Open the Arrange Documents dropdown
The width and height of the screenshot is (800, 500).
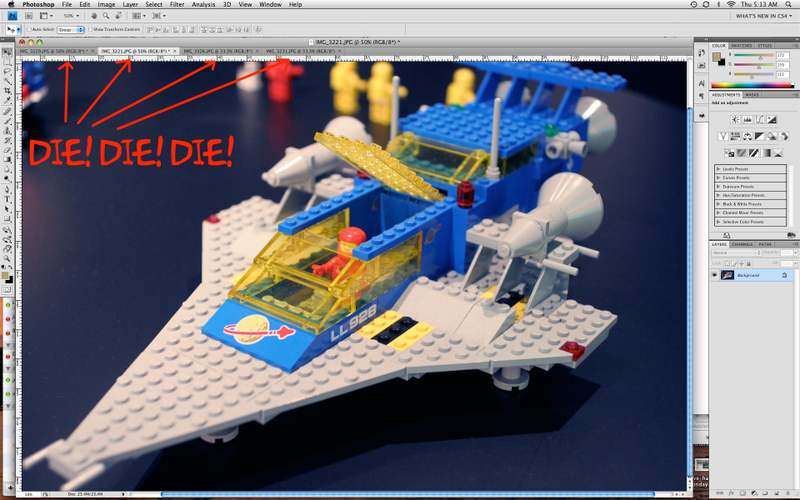(139, 16)
